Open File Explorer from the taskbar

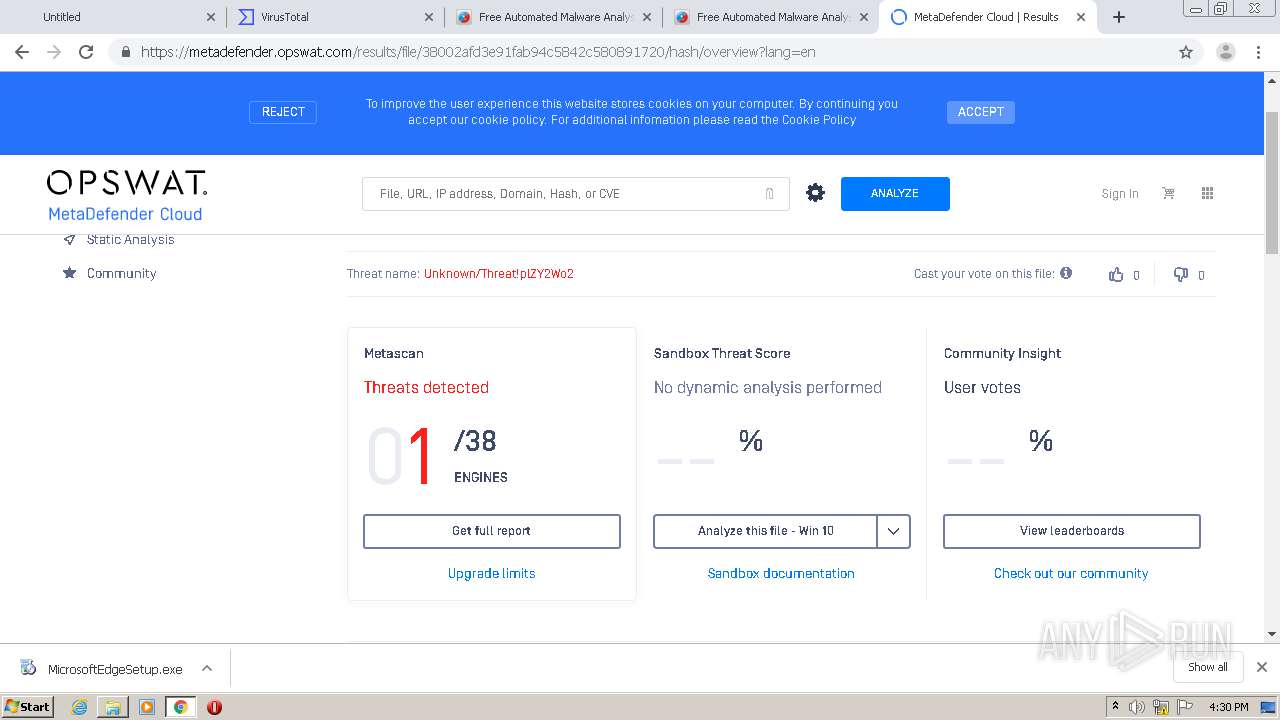(x=113, y=707)
